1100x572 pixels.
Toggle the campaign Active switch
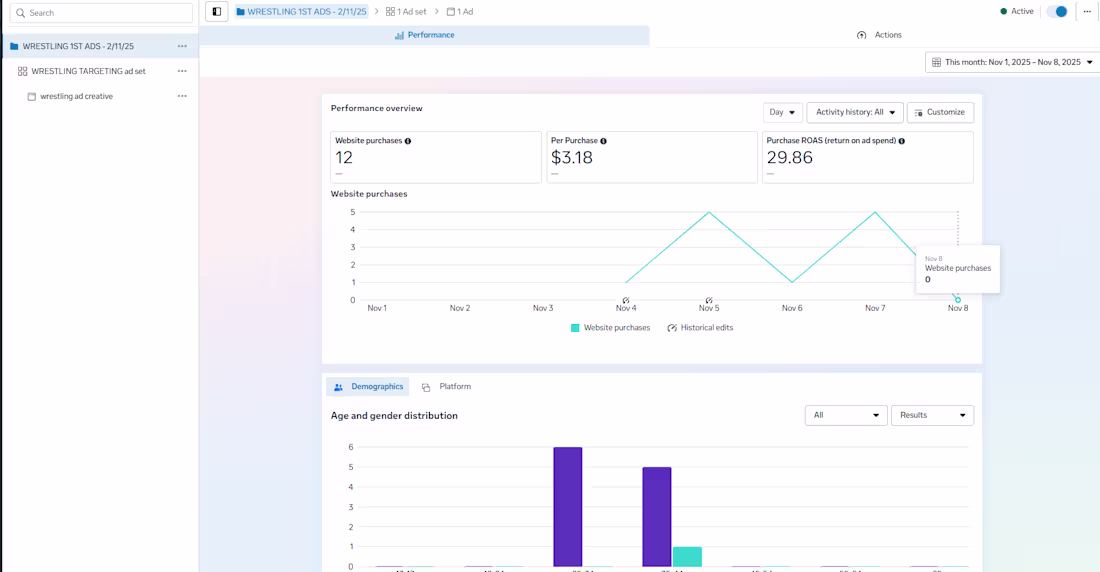1057,12
